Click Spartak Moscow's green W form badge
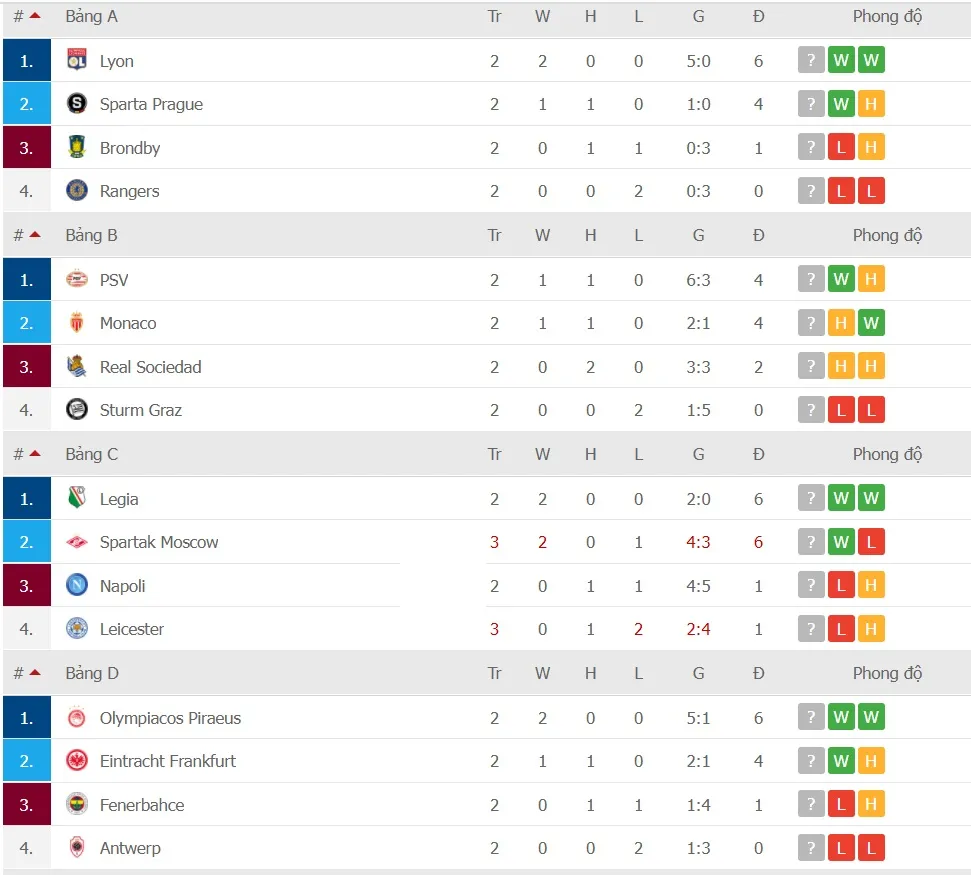This screenshot has height=875, width=971. click(841, 541)
